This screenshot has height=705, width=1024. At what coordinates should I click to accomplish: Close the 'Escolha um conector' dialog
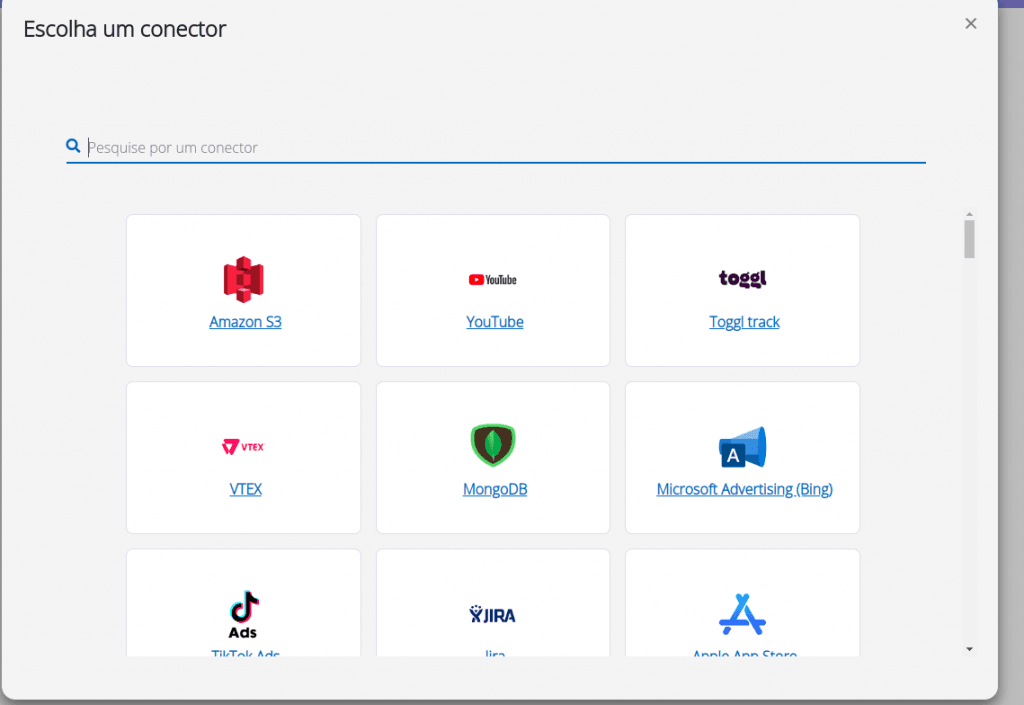[970, 24]
